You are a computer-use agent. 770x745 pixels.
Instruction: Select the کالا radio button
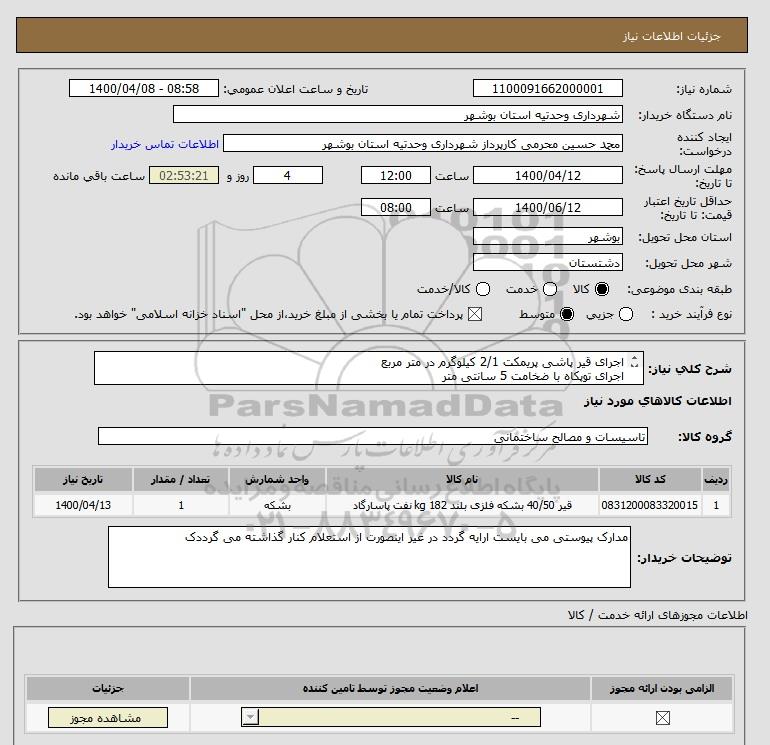pyautogui.click(x=602, y=289)
